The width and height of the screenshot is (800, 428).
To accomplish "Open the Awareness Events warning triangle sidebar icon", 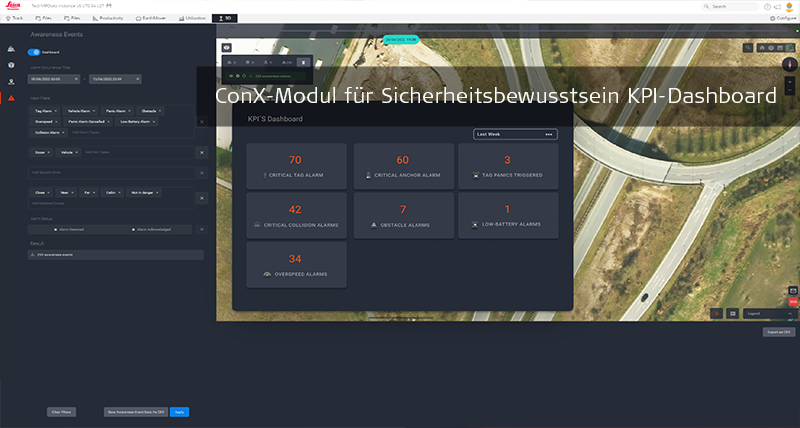I will tap(11, 98).
